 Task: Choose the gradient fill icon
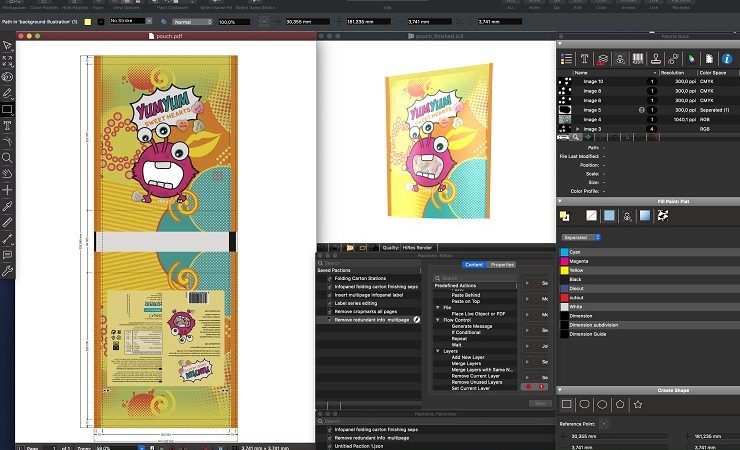(645, 216)
